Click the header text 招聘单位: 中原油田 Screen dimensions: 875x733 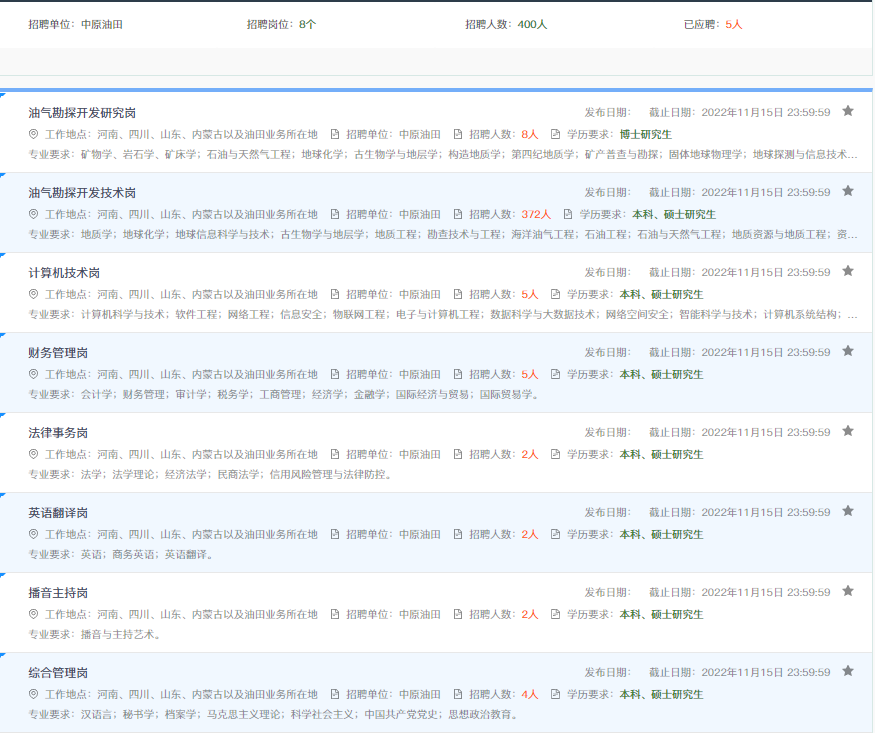point(75,25)
